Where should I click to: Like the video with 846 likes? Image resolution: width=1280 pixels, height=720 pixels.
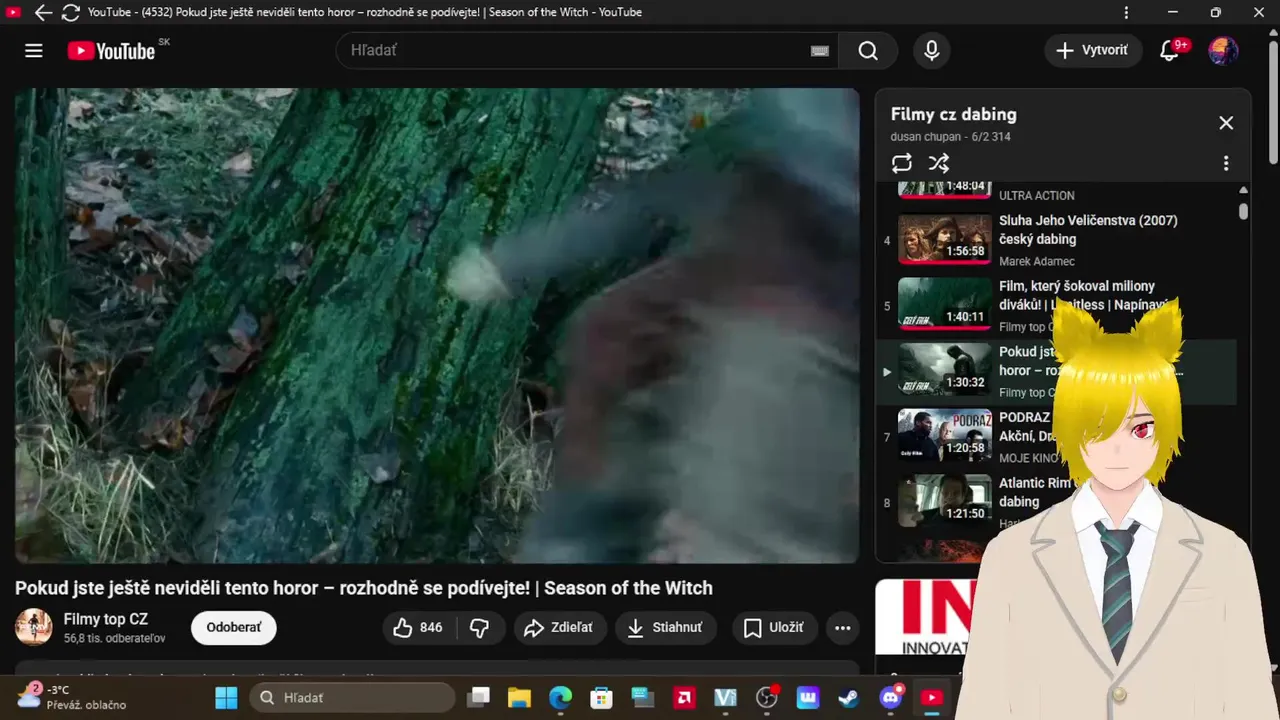click(x=419, y=627)
